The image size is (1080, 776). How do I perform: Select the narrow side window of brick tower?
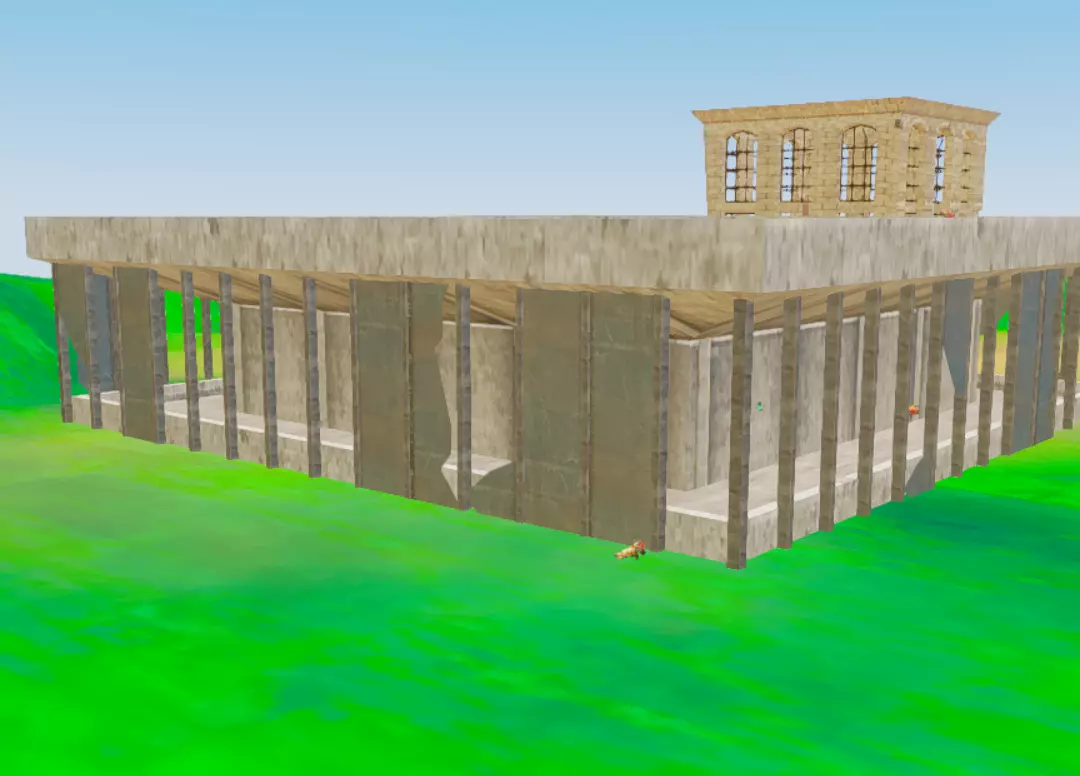click(940, 168)
